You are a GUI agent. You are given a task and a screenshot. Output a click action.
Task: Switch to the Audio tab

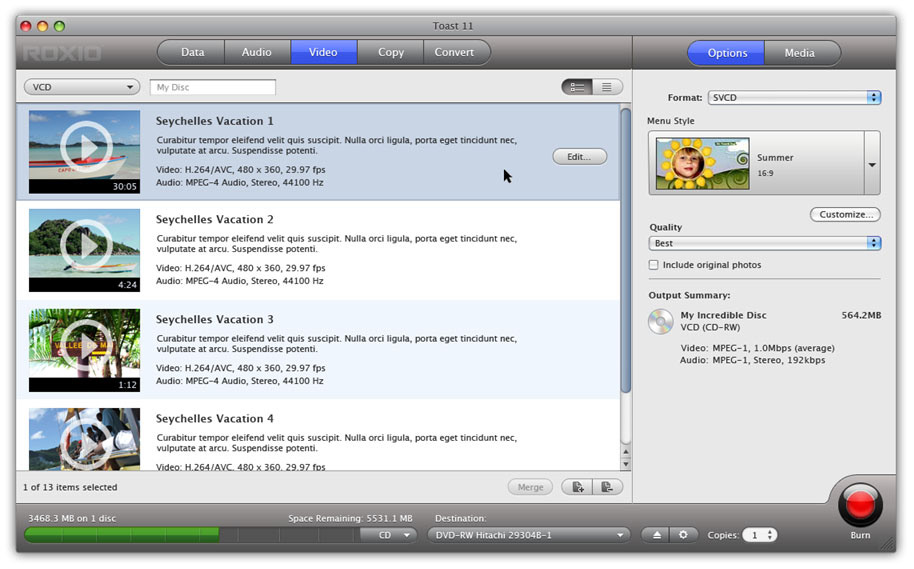tap(257, 52)
